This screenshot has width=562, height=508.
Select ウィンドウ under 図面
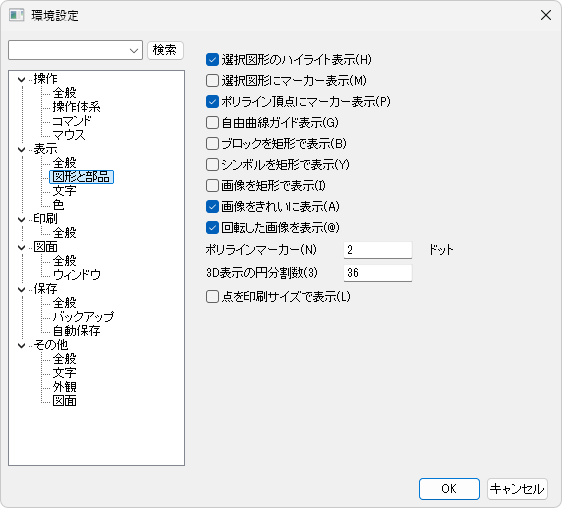pos(77,275)
